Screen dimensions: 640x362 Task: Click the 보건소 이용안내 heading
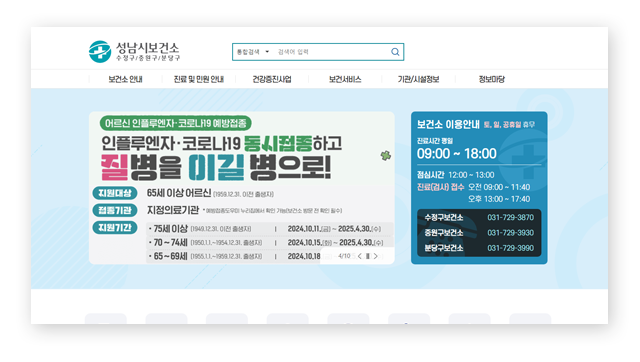click(x=448, y=124)
